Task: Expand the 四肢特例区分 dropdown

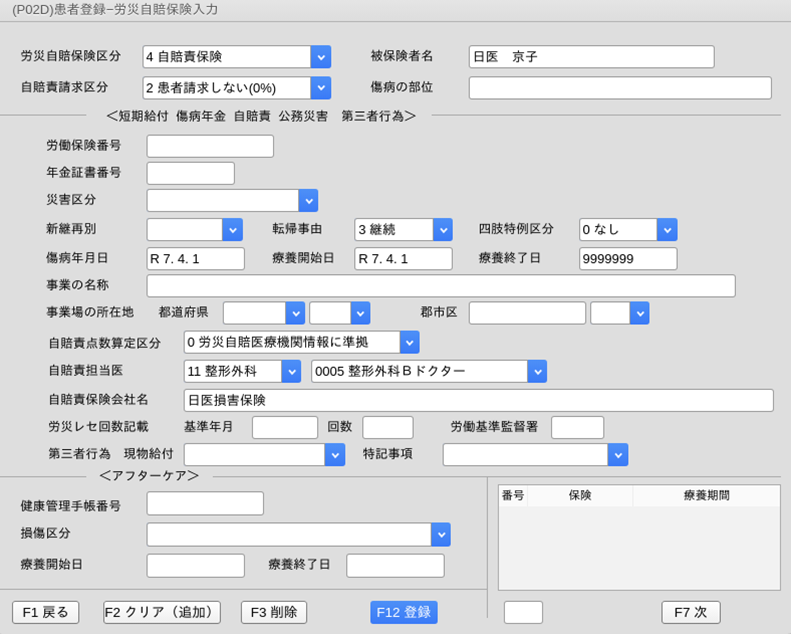Action: (x=667, y=230)
